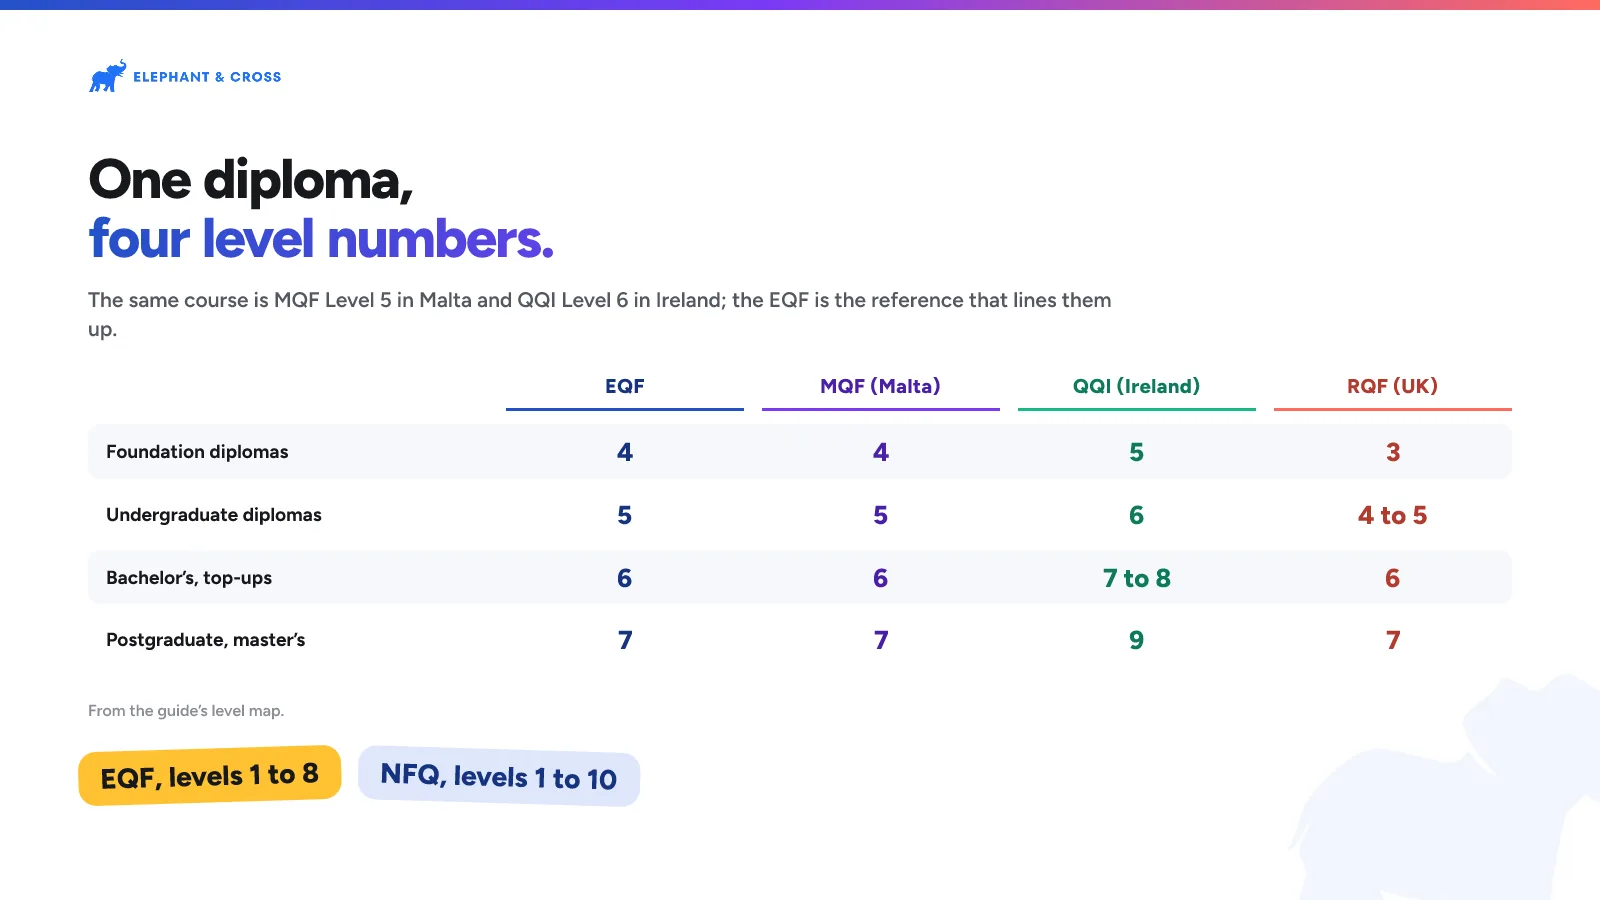Image resolution: width=1600 pixels, height=900 pixels.
Task: Click the RQF value 3 for Foundation diplomas
Action: (x=1393, y=452)
